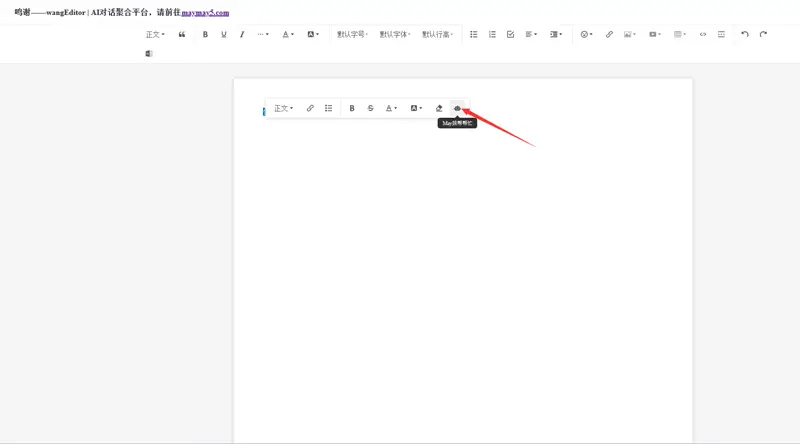Click the undo arrow icon
Viewport: 800px width, 444px height.
744,34
